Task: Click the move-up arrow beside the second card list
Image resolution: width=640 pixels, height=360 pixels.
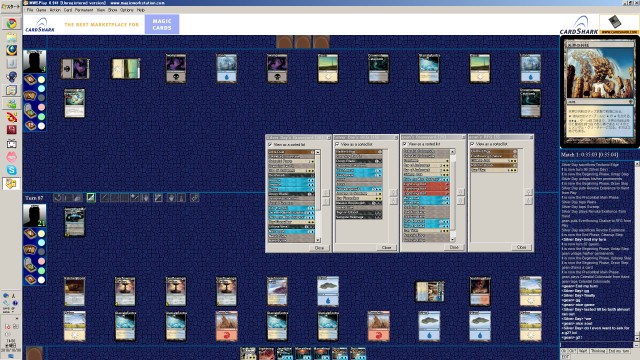Action: point(393,192)
